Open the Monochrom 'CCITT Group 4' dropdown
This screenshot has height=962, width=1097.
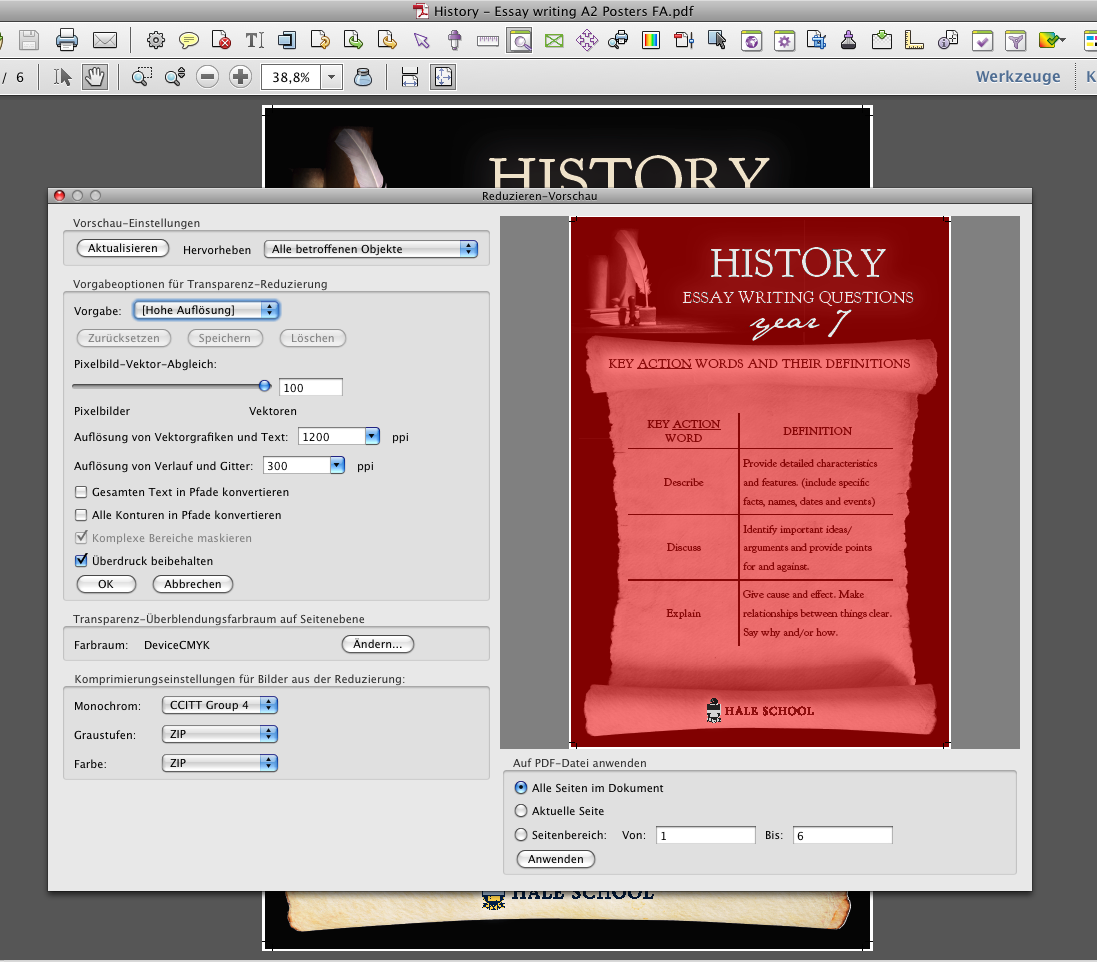(x=220, y=705)
